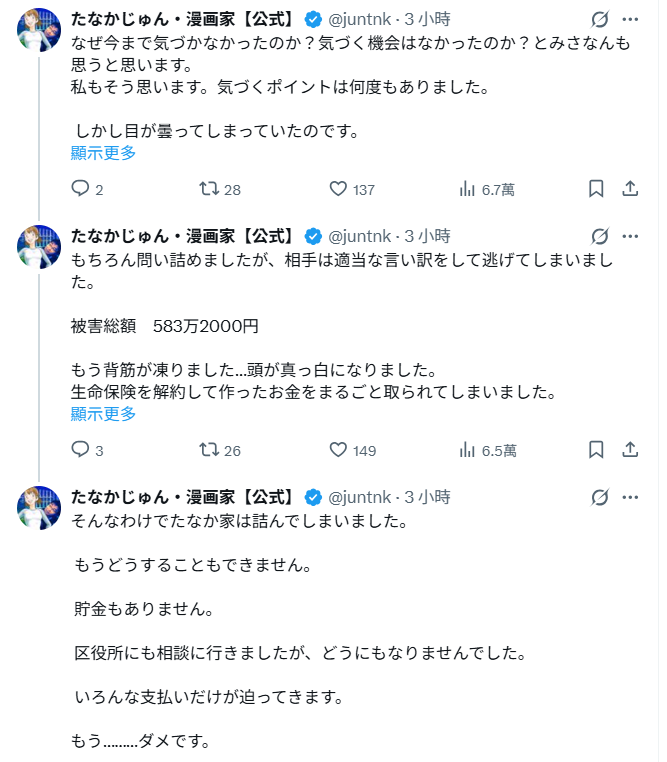Image resolution: width=667 pixels, height=762 pixels.
Task: Reply to the first tweet with 2 replies
Action: click(81, 189)
